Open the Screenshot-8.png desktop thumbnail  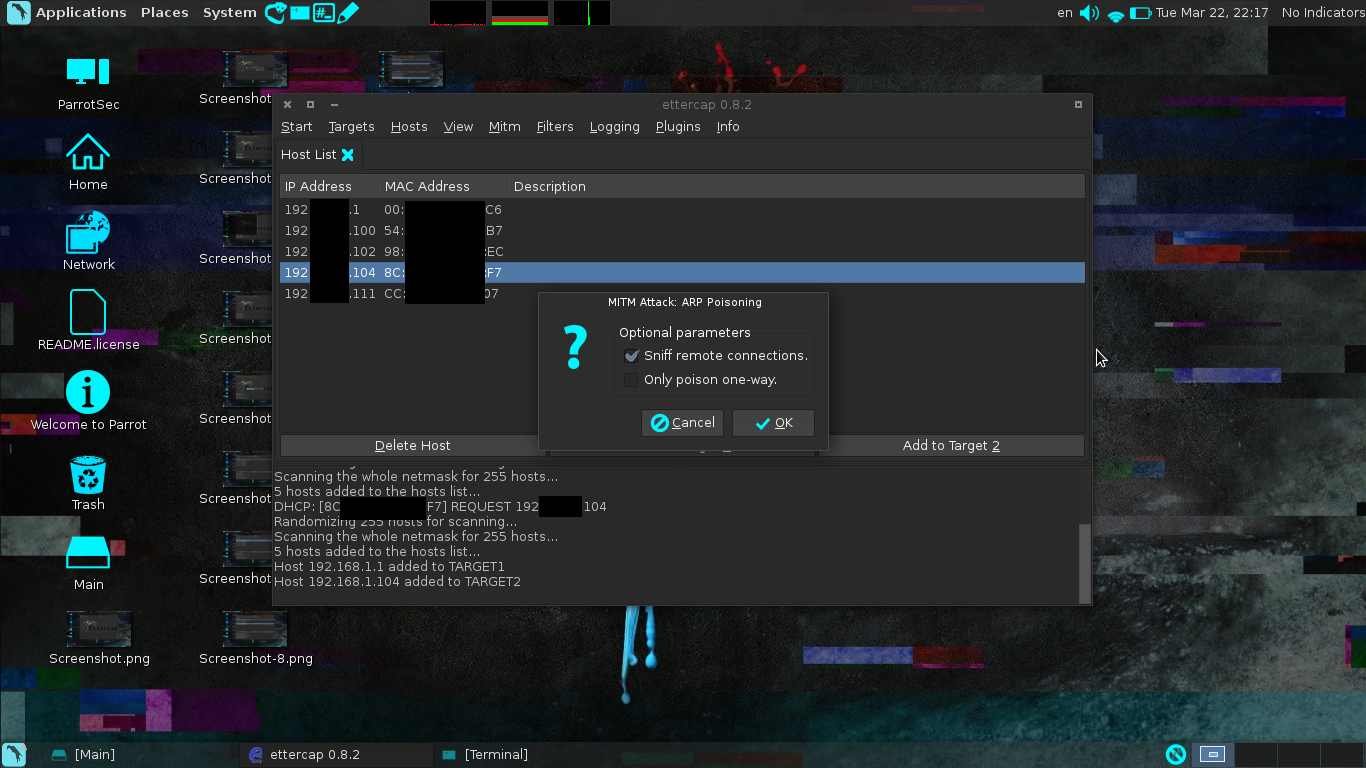tap(255, 637)
